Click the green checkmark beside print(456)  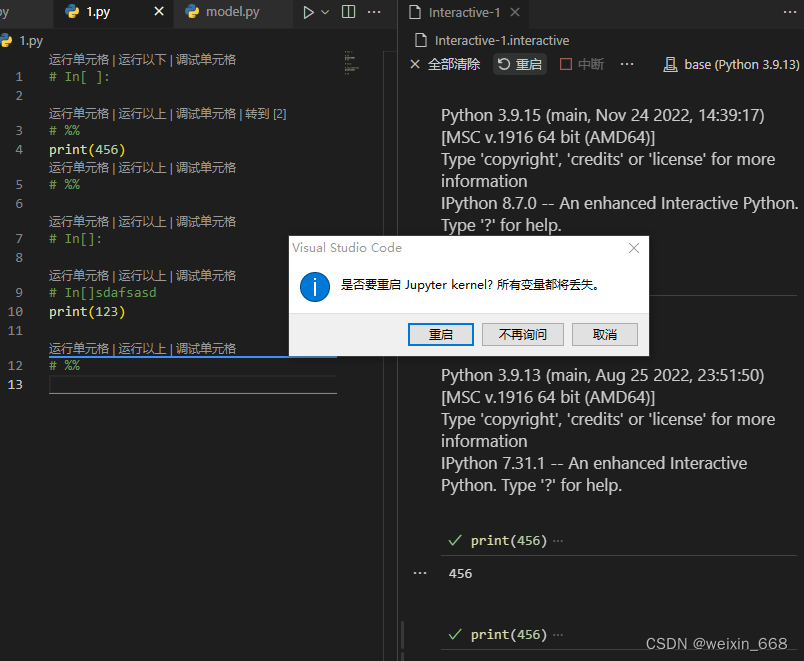point(453,540)
